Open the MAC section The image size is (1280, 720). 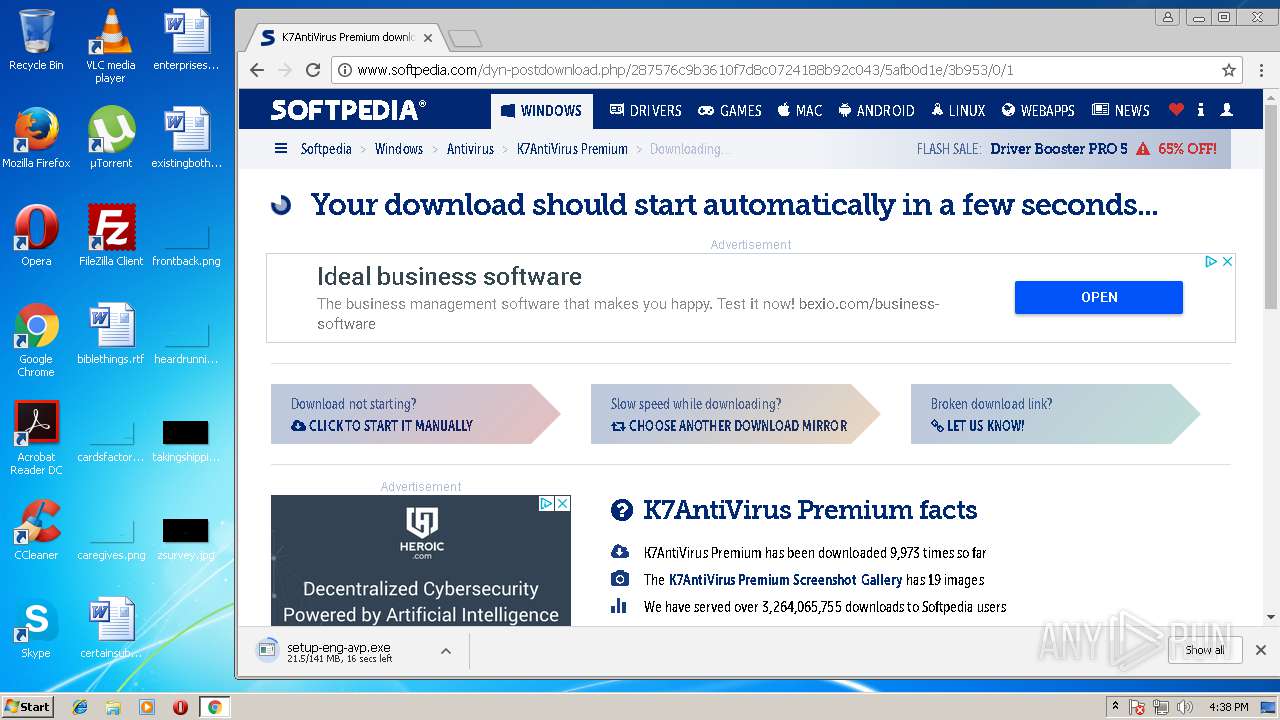(x=799, y=110)
